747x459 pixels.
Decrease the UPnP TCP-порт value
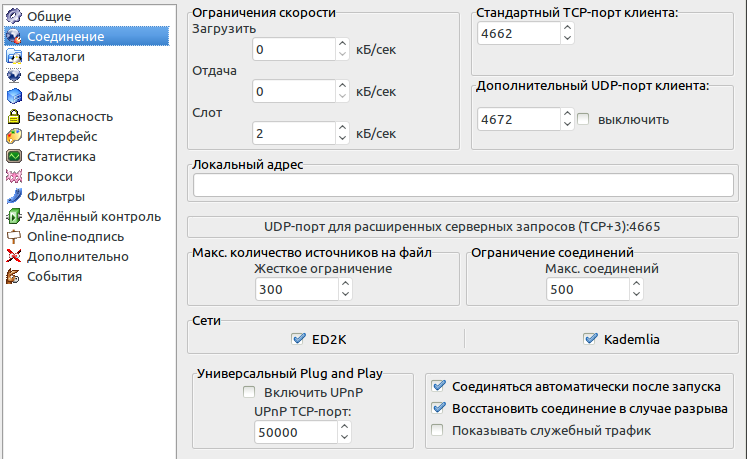pyautogui.click(x=344, y=437)
